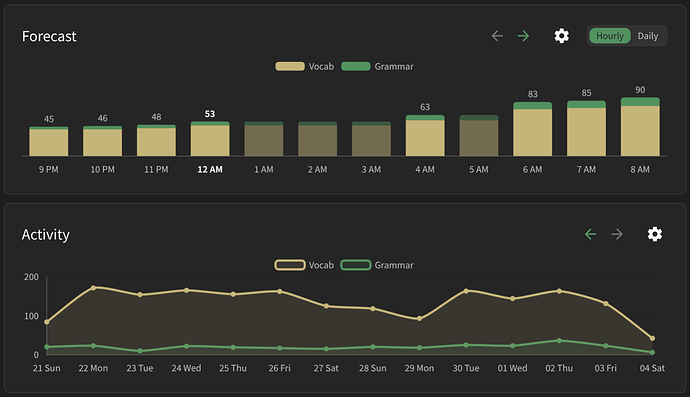Click the 7 AM forecast bar

click(586, 128)
